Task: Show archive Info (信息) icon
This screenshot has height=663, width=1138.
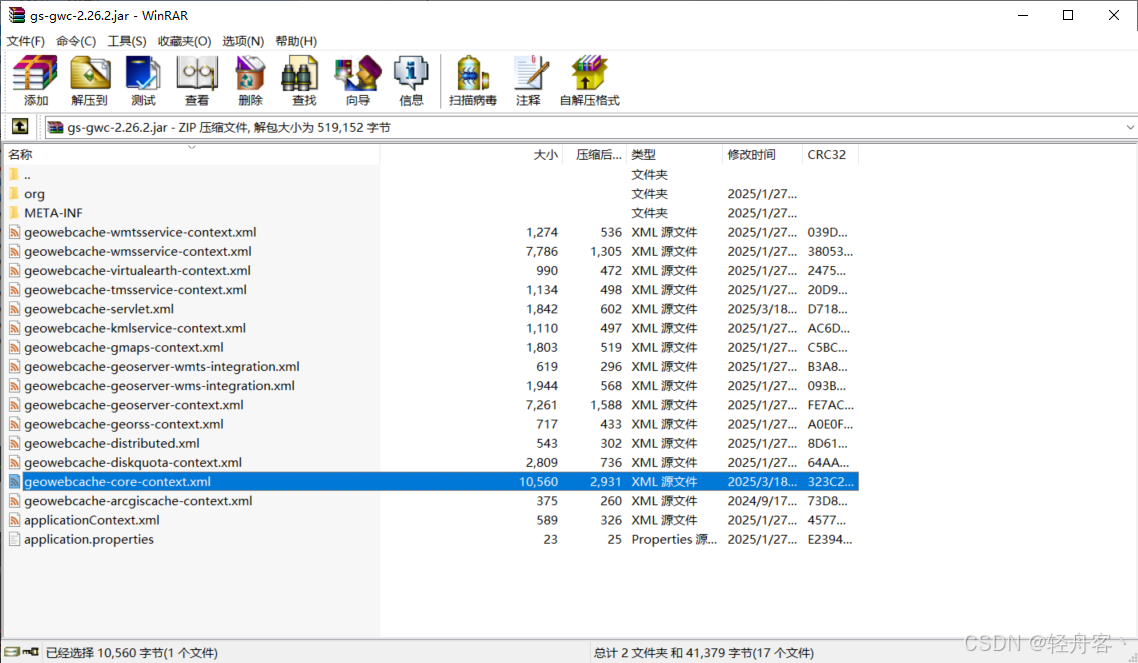Action: click(412, 81)
